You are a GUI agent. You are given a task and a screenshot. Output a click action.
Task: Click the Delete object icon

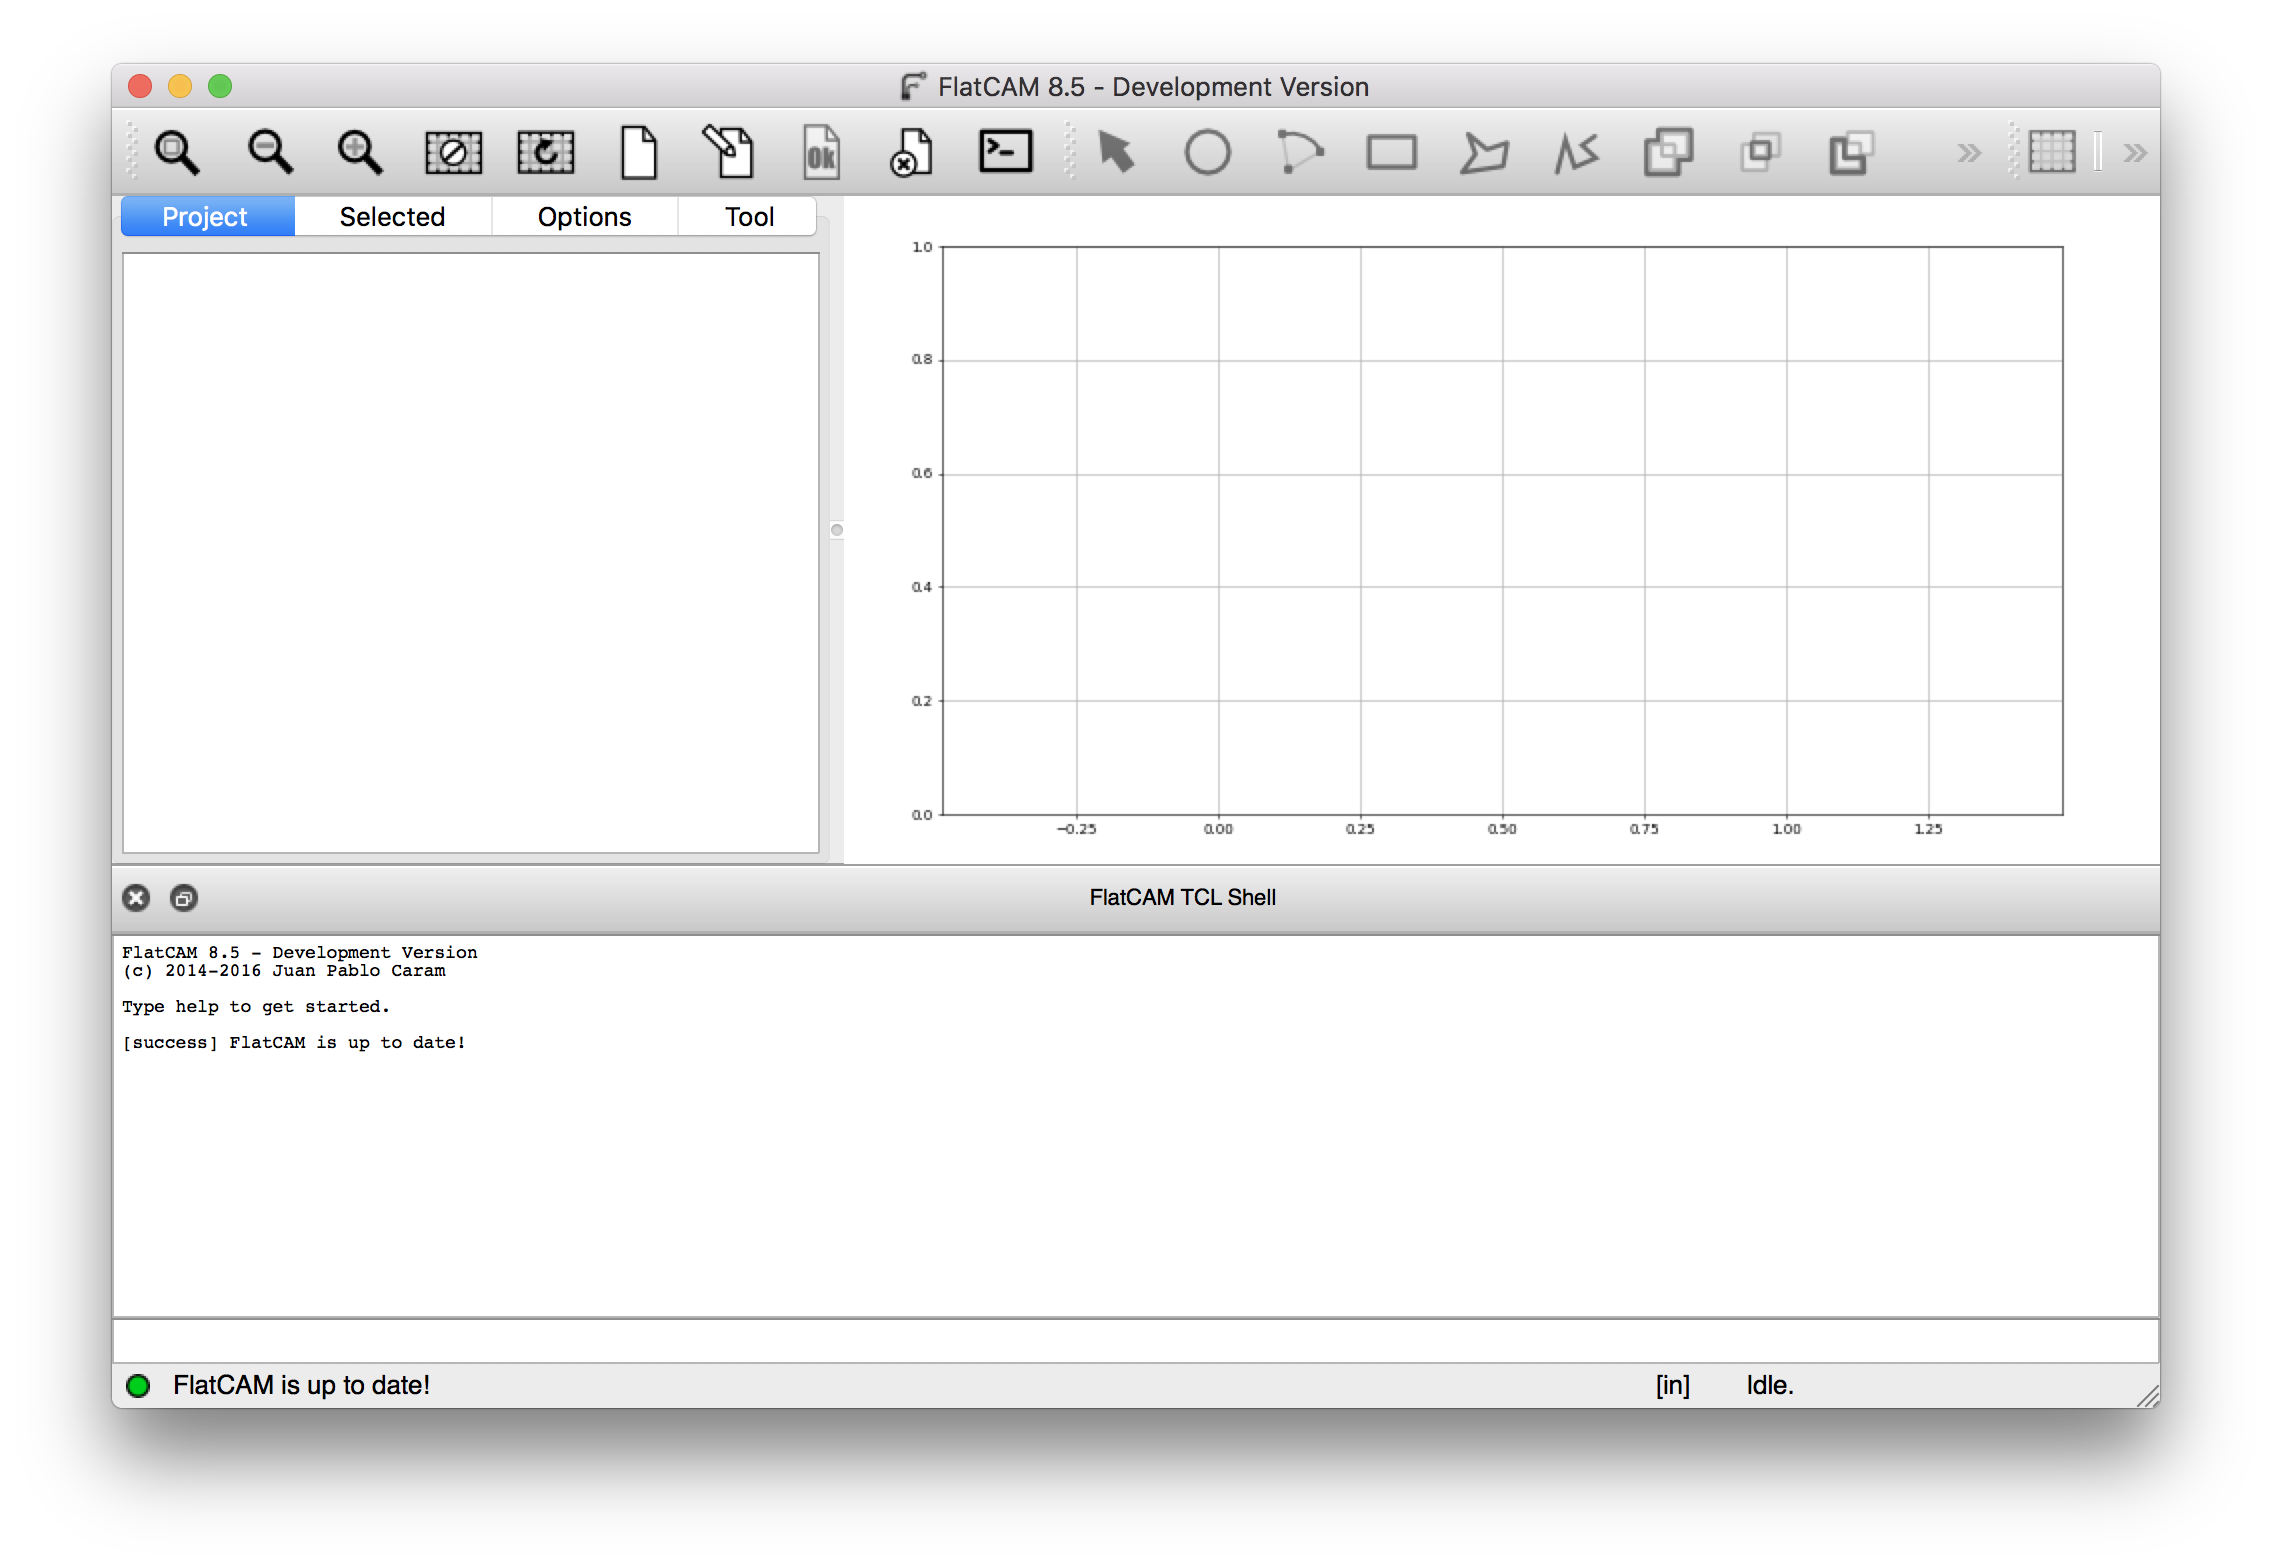912,153
